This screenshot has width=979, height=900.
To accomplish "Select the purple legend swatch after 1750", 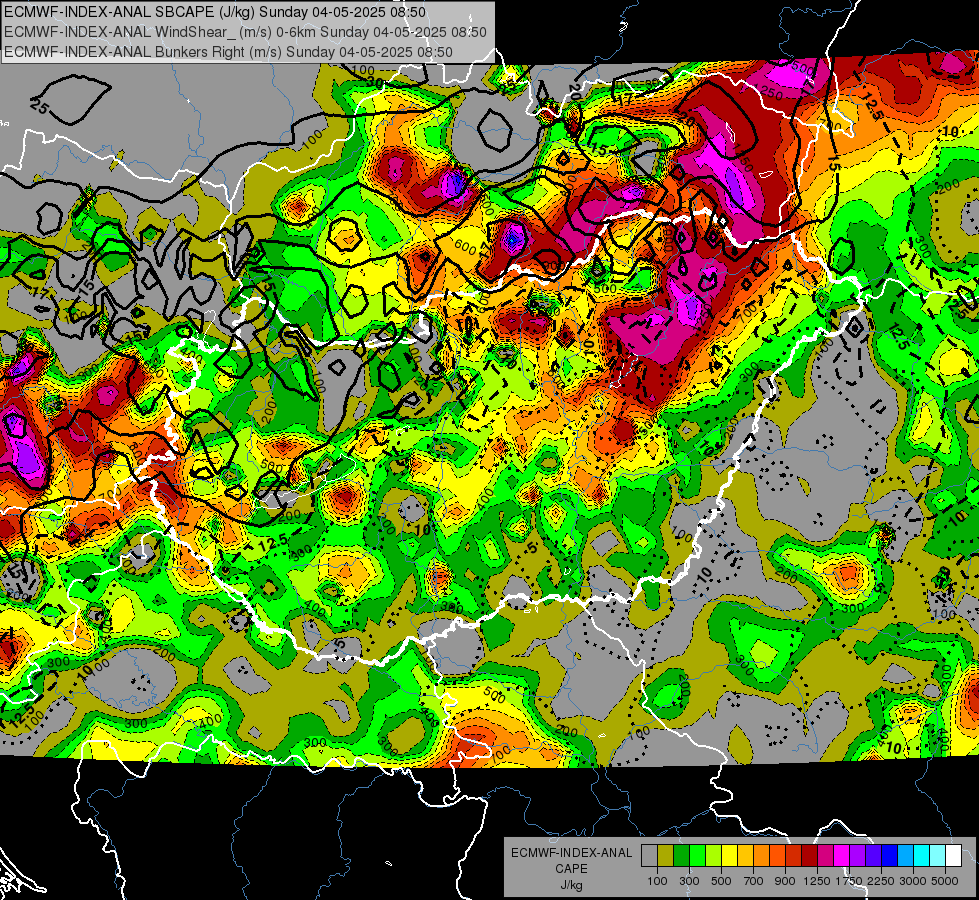I will pos(858,855).
